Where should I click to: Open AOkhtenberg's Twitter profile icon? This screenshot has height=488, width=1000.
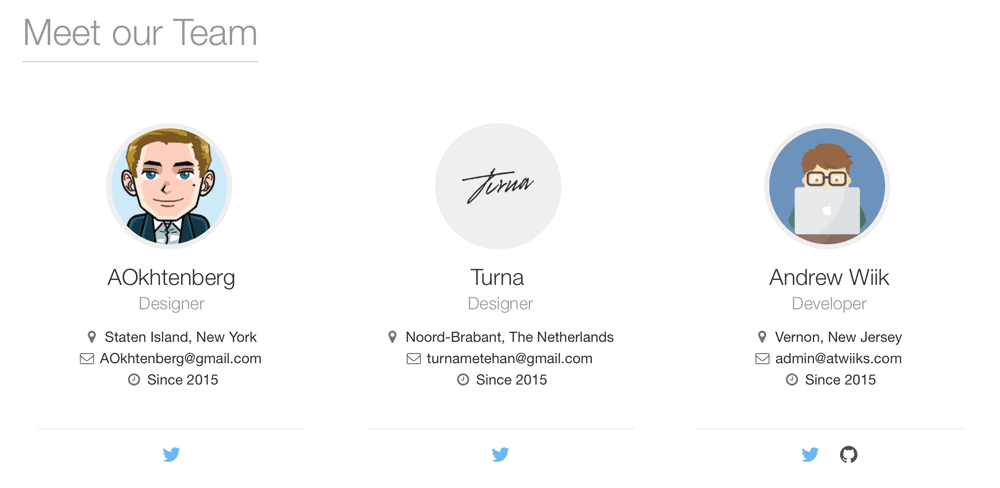click(171, 455)
